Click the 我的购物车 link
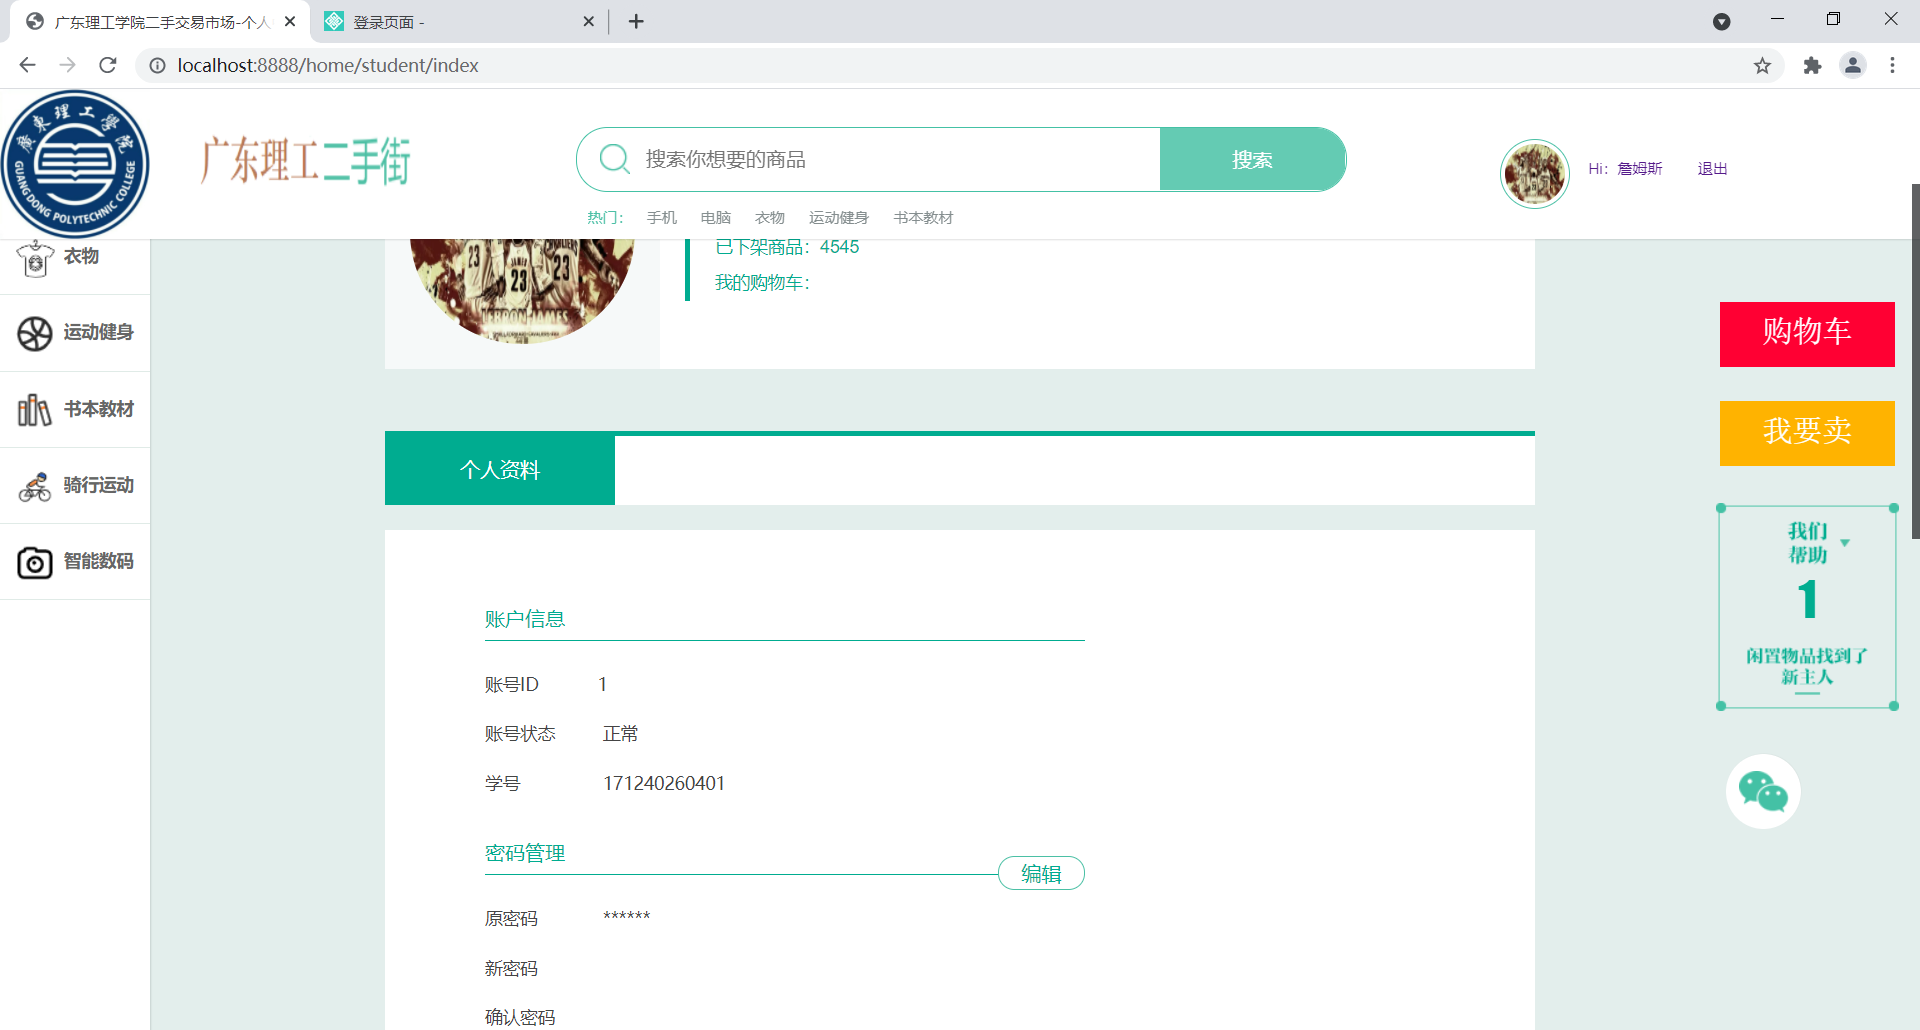The height and width of the screenshot is (1030, 1920). click(762, 283)
